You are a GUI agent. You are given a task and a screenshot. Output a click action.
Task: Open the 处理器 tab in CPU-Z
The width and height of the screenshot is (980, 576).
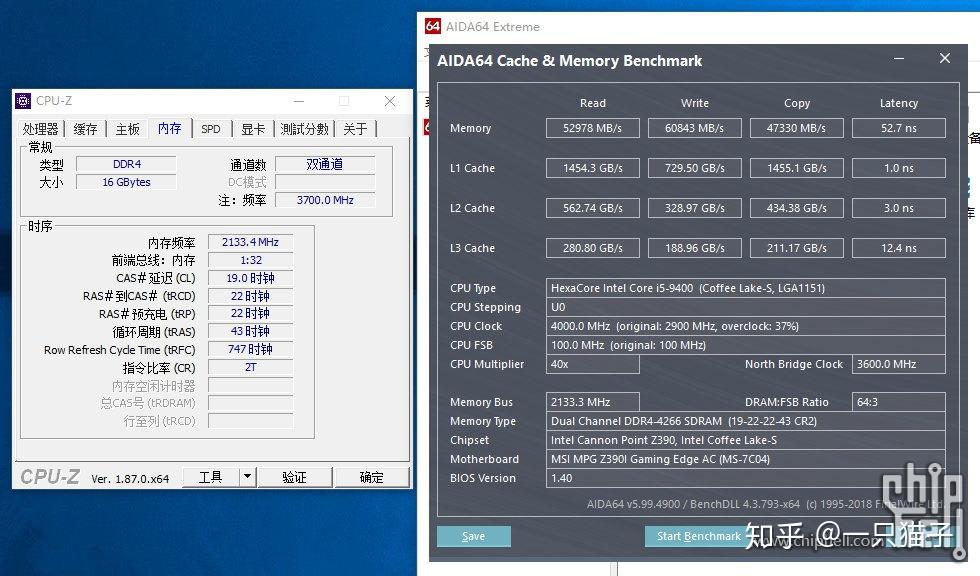pos(40,129)
